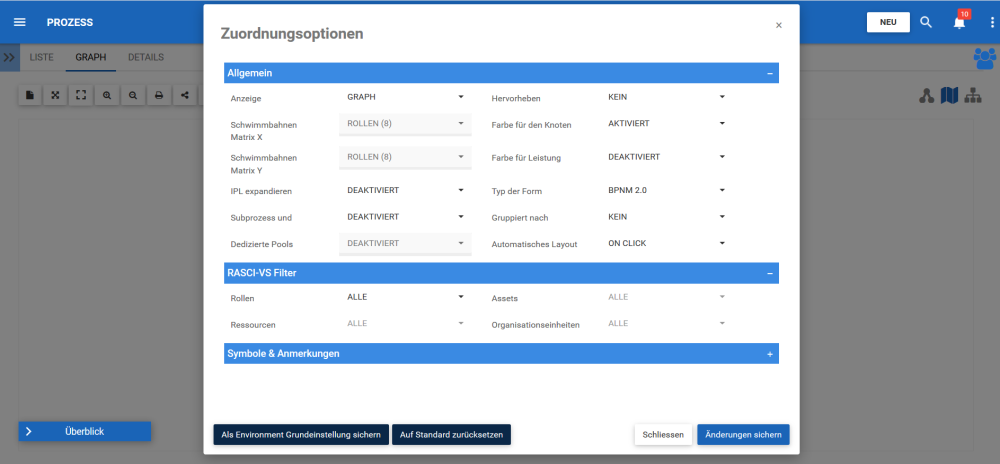Click the print toolbar icon
The image size is (1000, 464).
coord(159,95)
